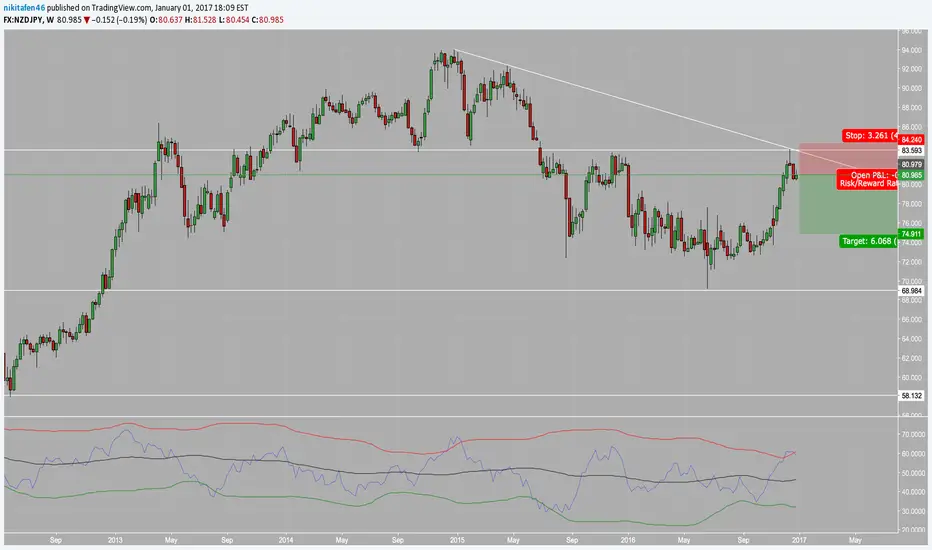
Task: Click the 2016 label on time axis
Action: [628, 540]
